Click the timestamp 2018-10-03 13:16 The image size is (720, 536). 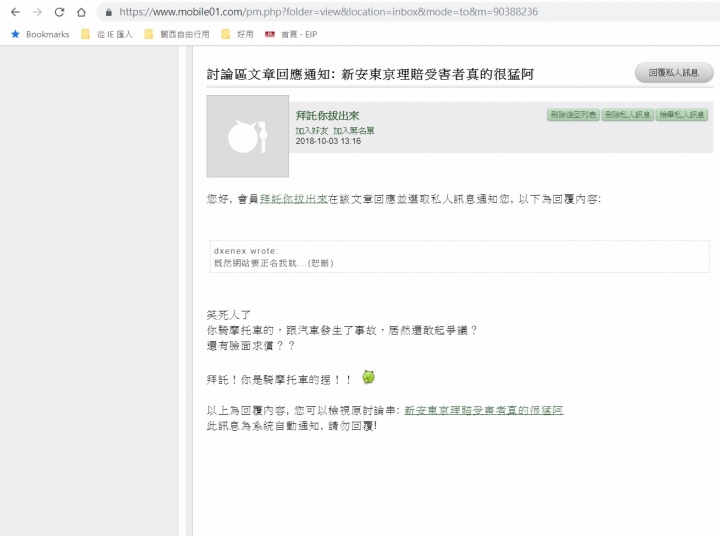pos(328,141)
